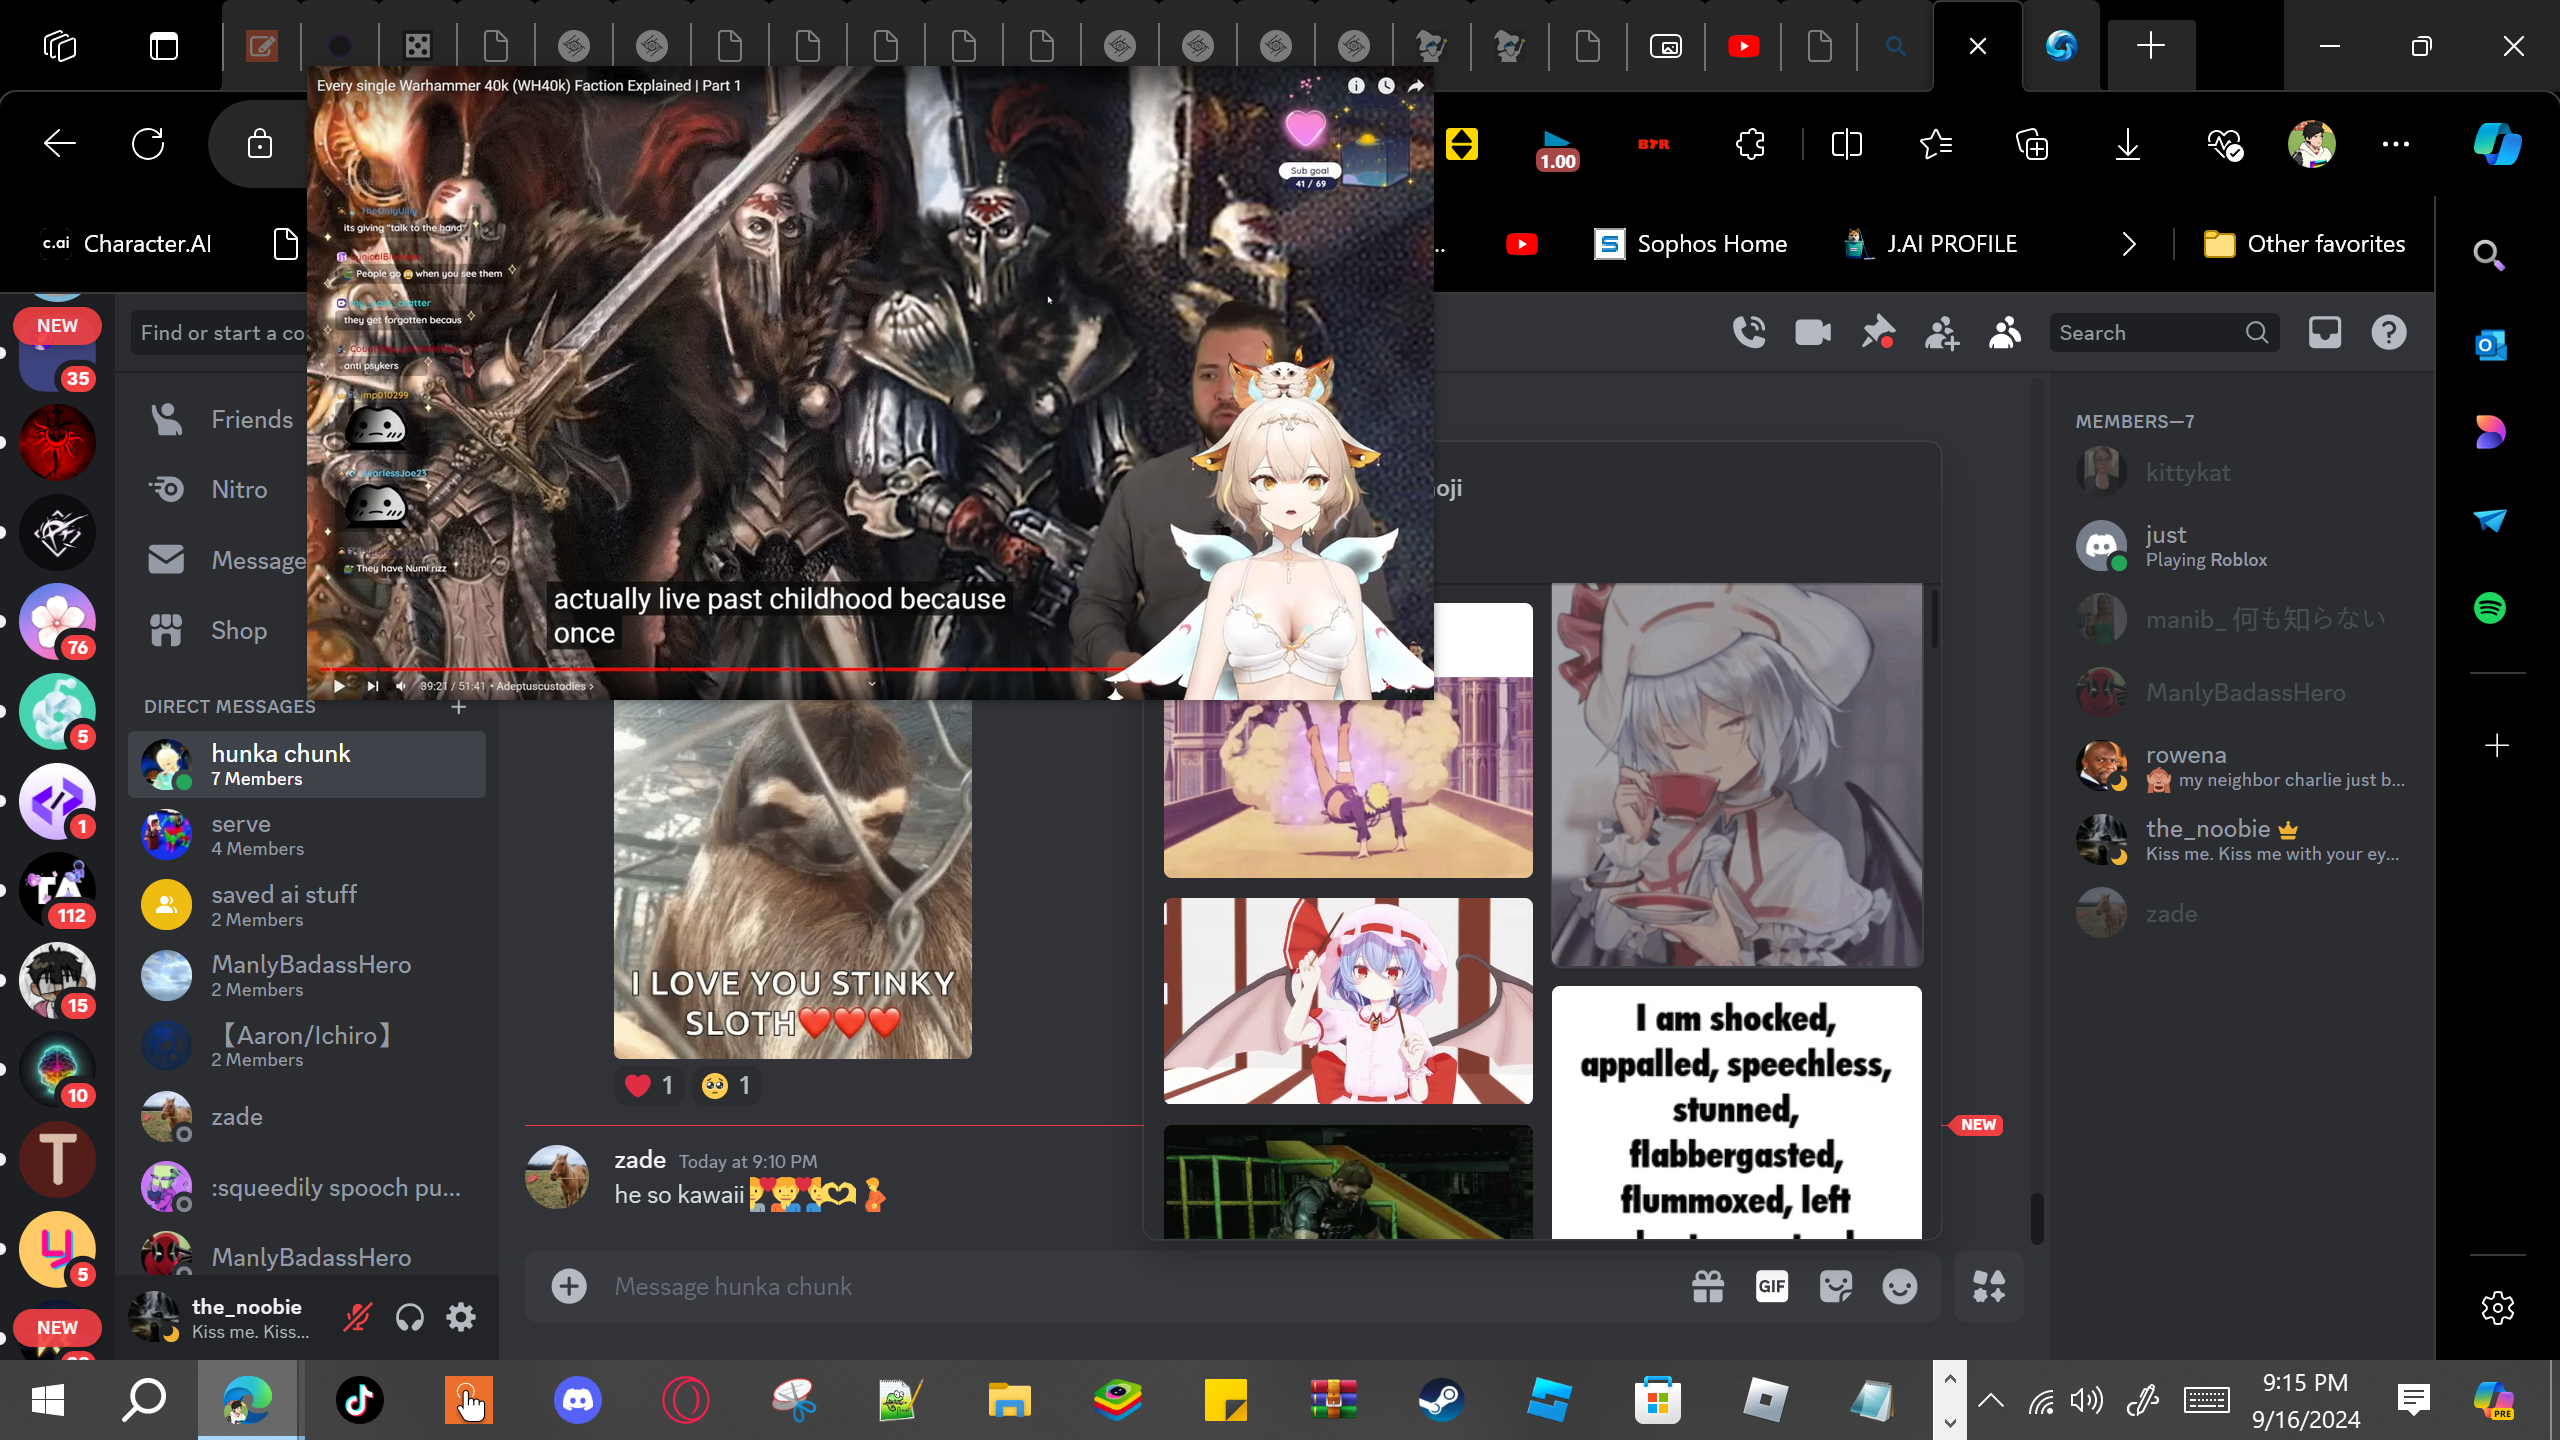Refresh the browser page
Screen dimensions: 2560x1440
point(148,144)
